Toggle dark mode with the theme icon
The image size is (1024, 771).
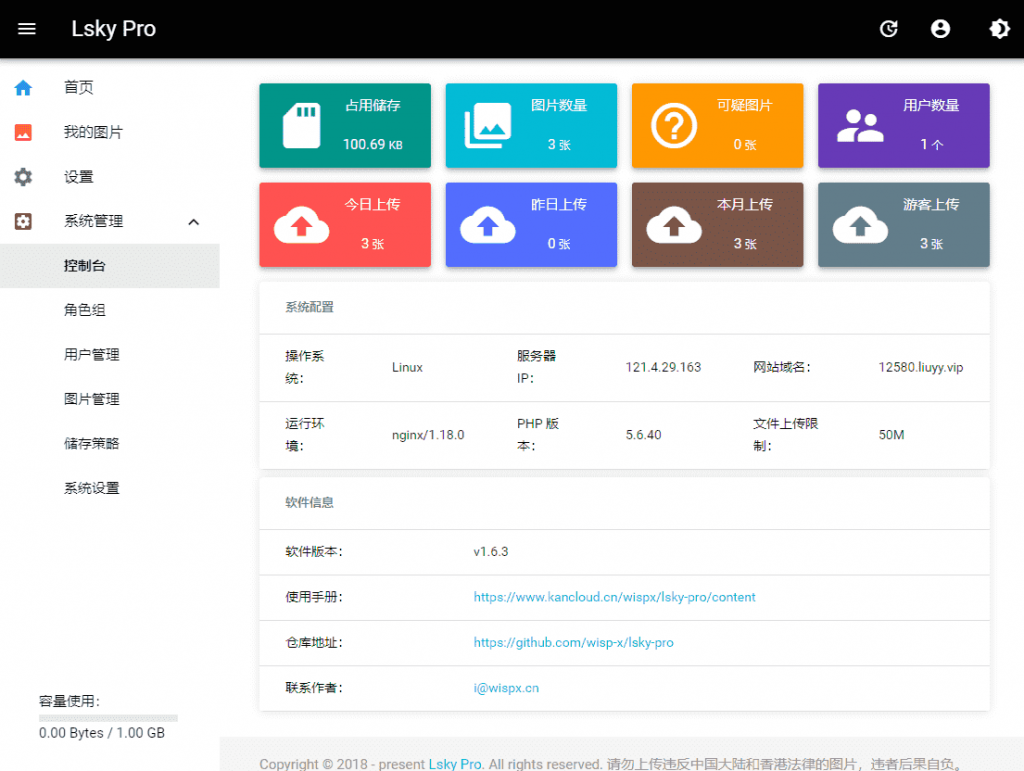coord(999,29)
